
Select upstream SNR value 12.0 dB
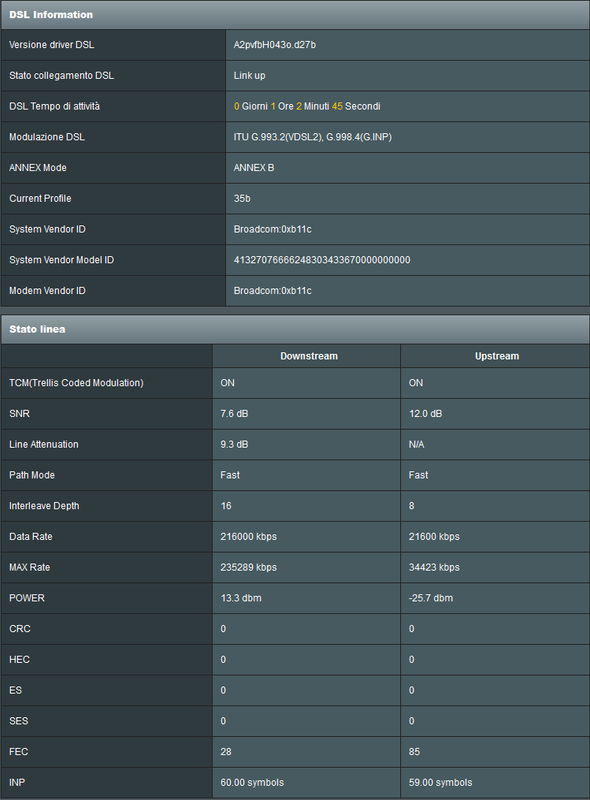click(x=425, y=413)
